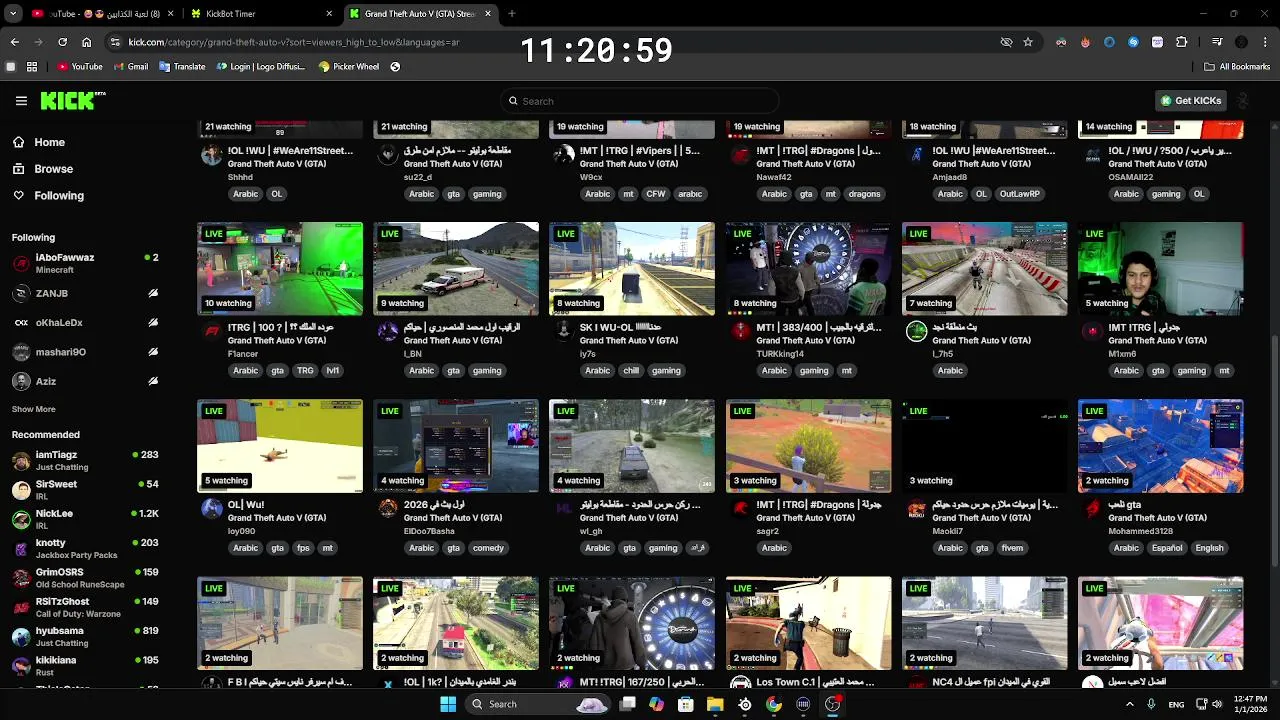Image resolution: width=1280 pixels, height=720 pixels.
Task: Focus the Kick search field
Action: [x=640, y=101]
